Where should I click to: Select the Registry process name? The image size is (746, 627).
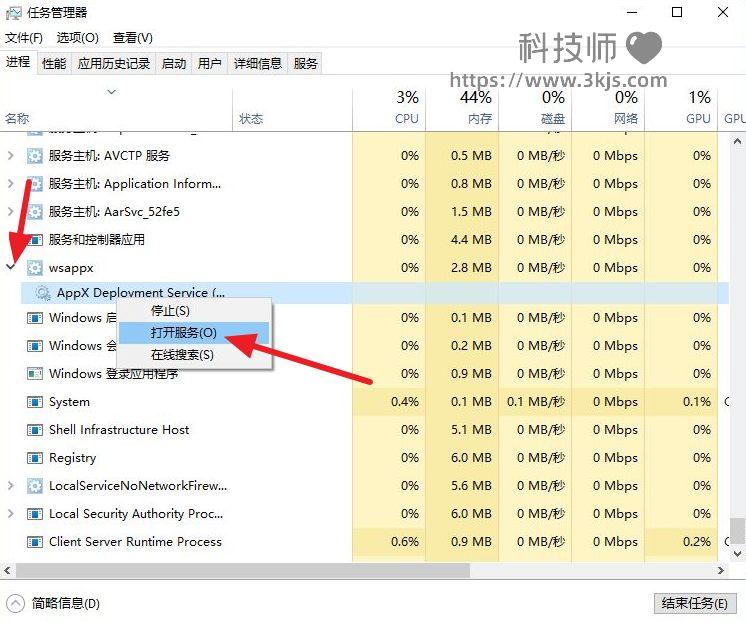(x=73, y=459)
